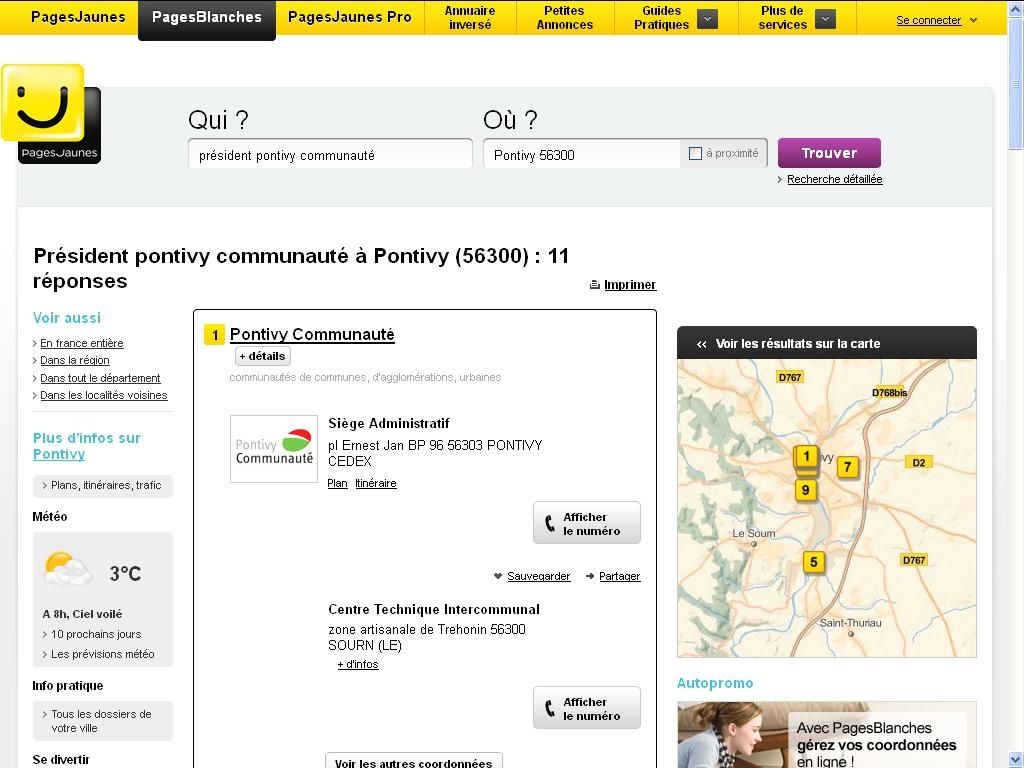Open 'Tous les dossiers de votre ville'
This screenshot has width=1024, height=768.
(101, 721)
